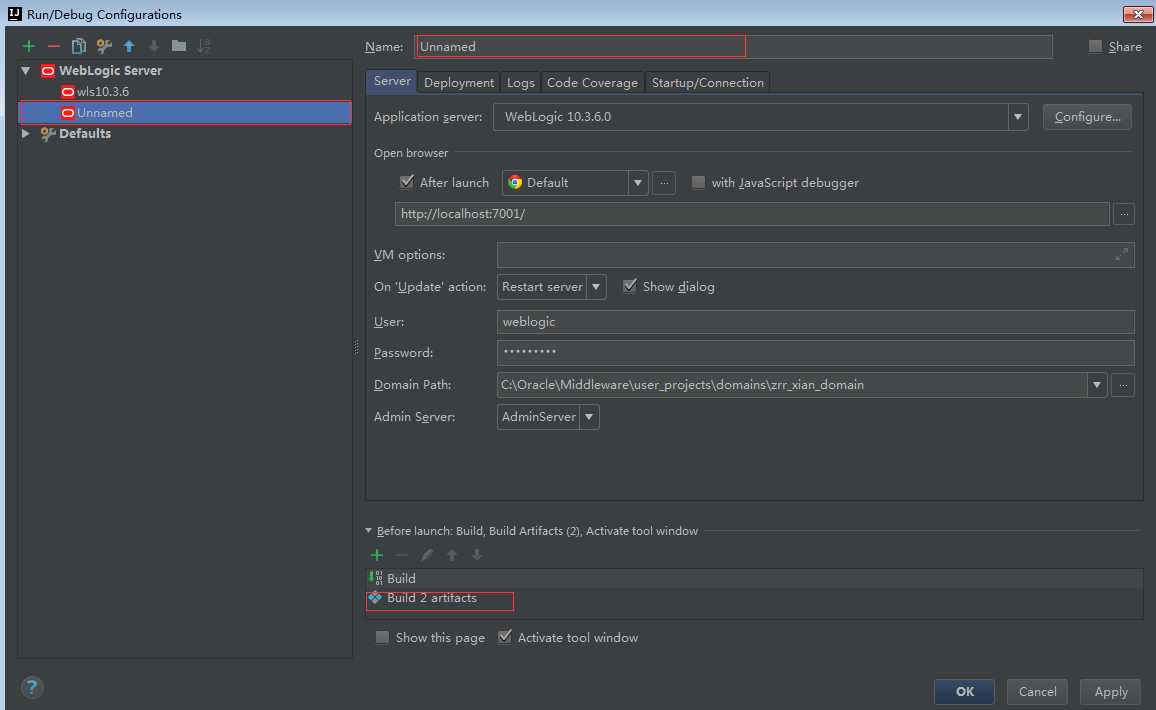Close the Run/Debug Configurations dialog
This screenshot has width=1156, height=710.
[1138, 14]
